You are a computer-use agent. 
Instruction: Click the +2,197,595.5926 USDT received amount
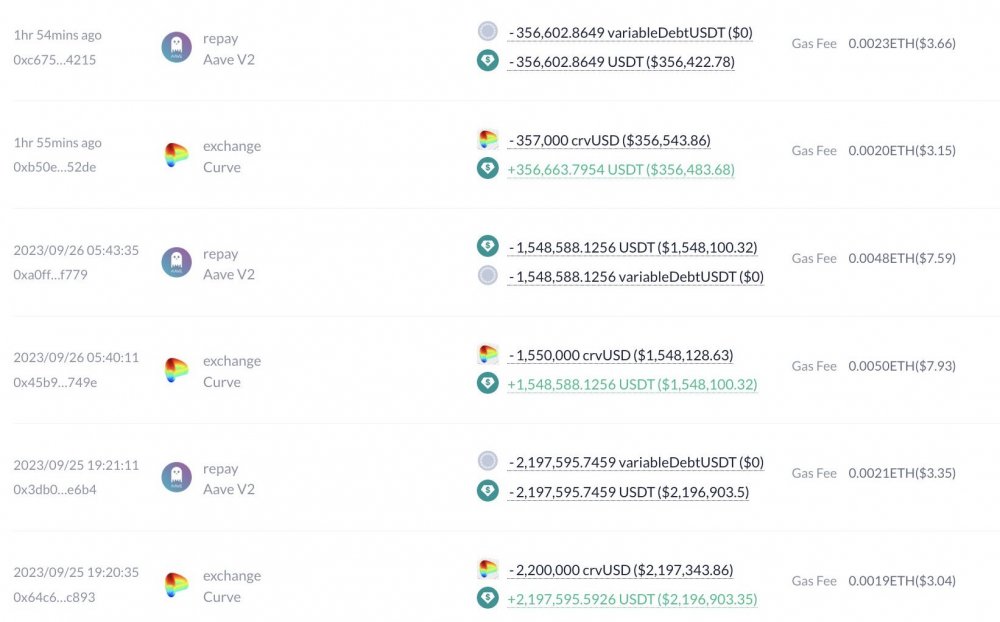click(x=632, y=600)
